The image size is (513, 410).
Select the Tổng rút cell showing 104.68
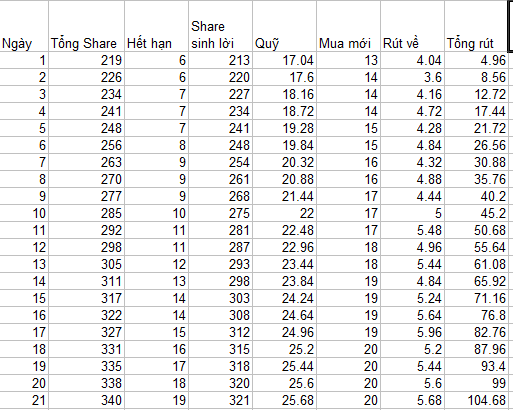[x=476, y=400]
